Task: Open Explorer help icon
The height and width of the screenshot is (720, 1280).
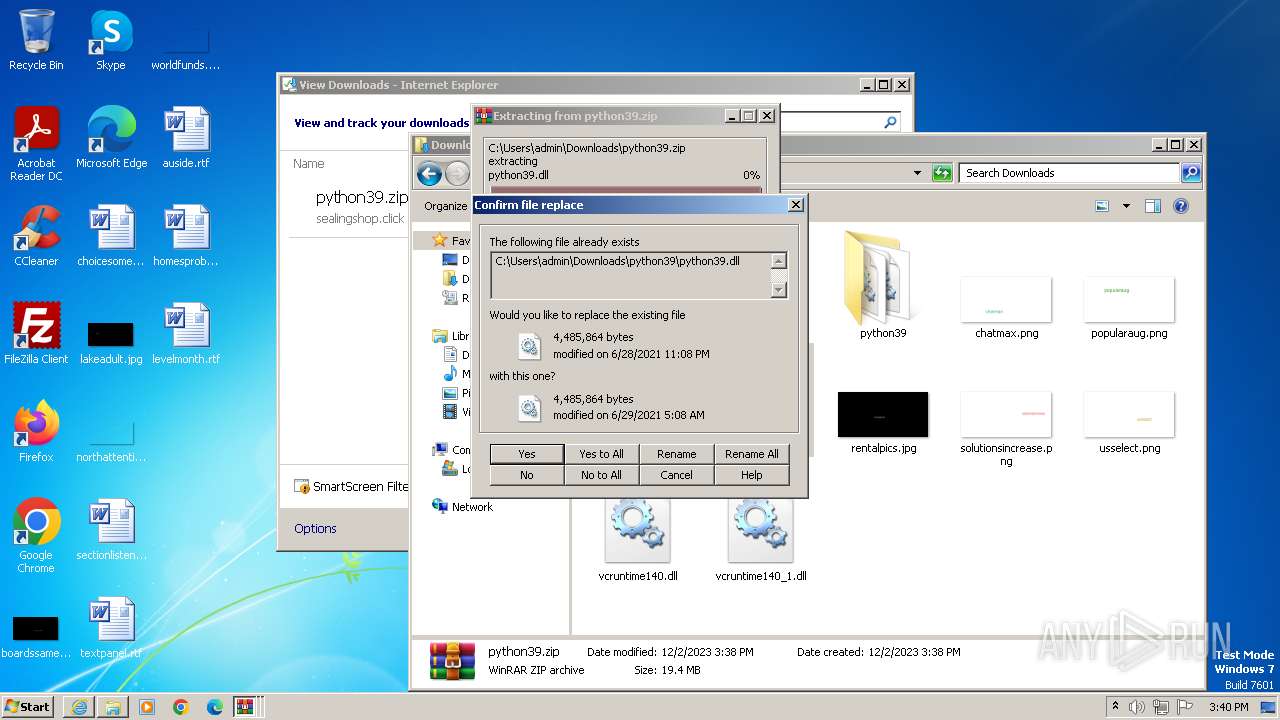Action: pos(1181,206)
